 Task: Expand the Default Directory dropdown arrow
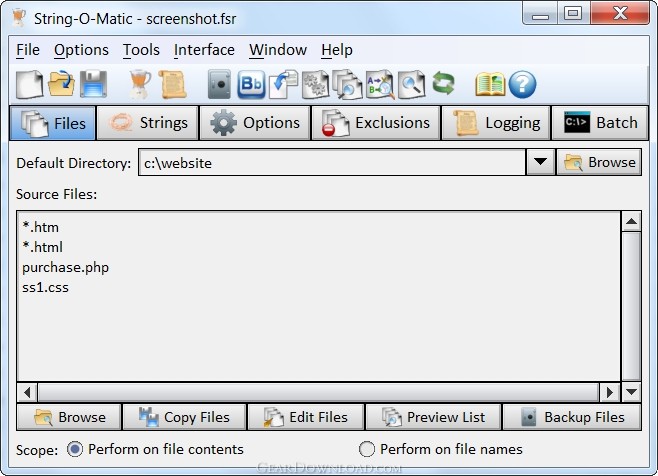[x=540, y=162]
